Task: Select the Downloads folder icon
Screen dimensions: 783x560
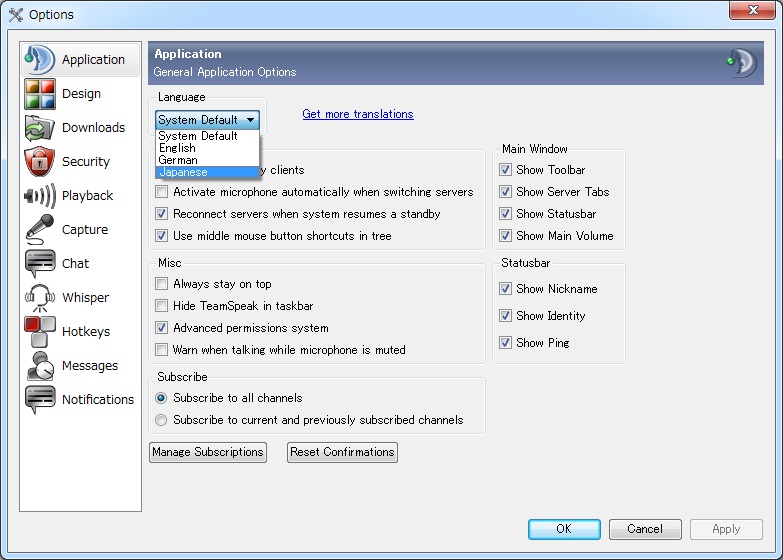Action: click(x=40, y=128)
